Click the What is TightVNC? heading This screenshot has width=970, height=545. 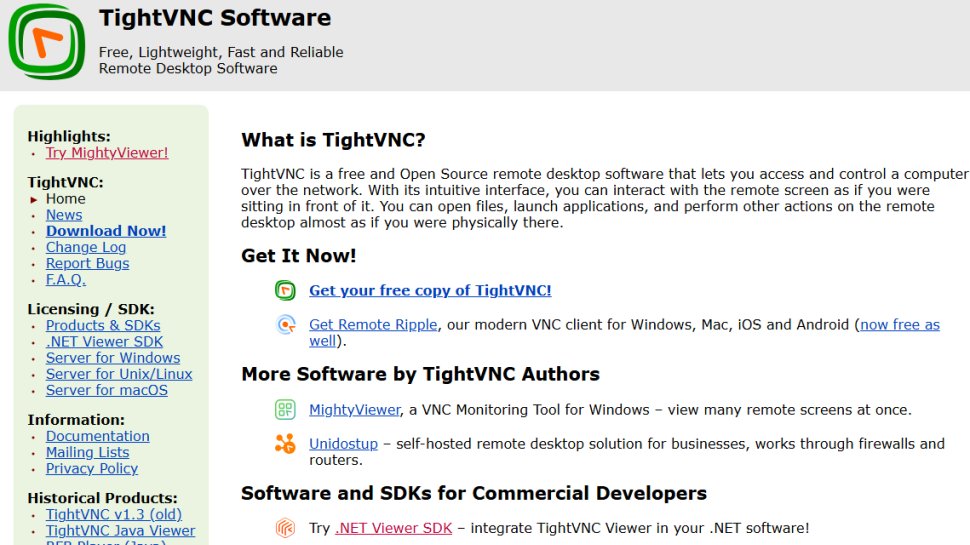pos(333,140)
